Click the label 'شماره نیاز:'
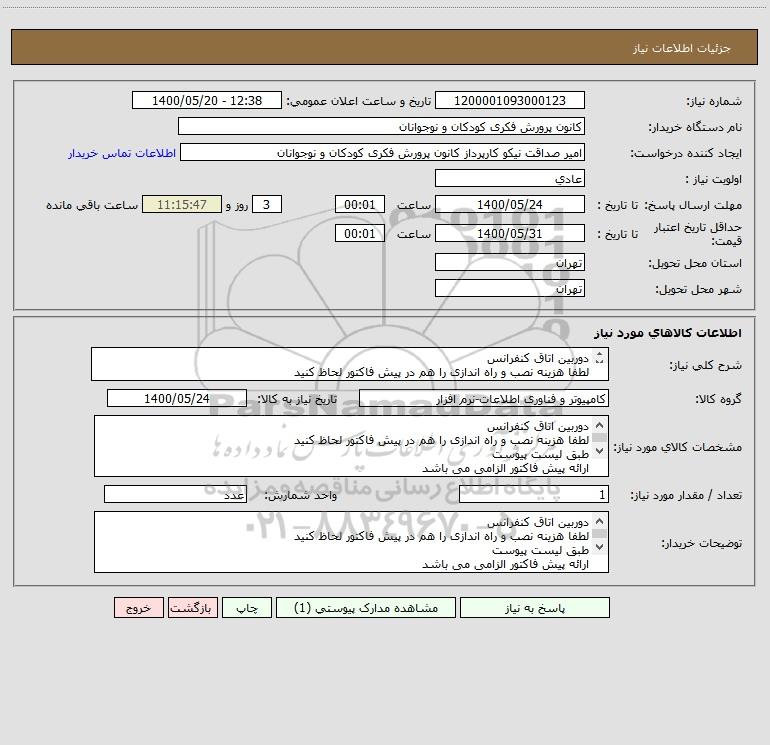 (x=714, y=101)
